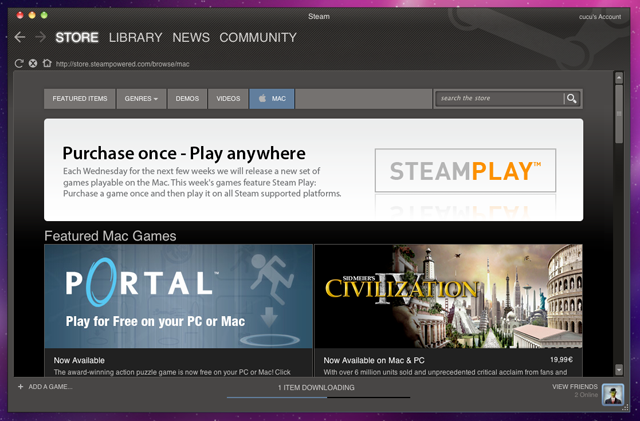The image size is (640, 421).
Task: Open the Civilization IV featured image
Action: click(x=449, y=296)
